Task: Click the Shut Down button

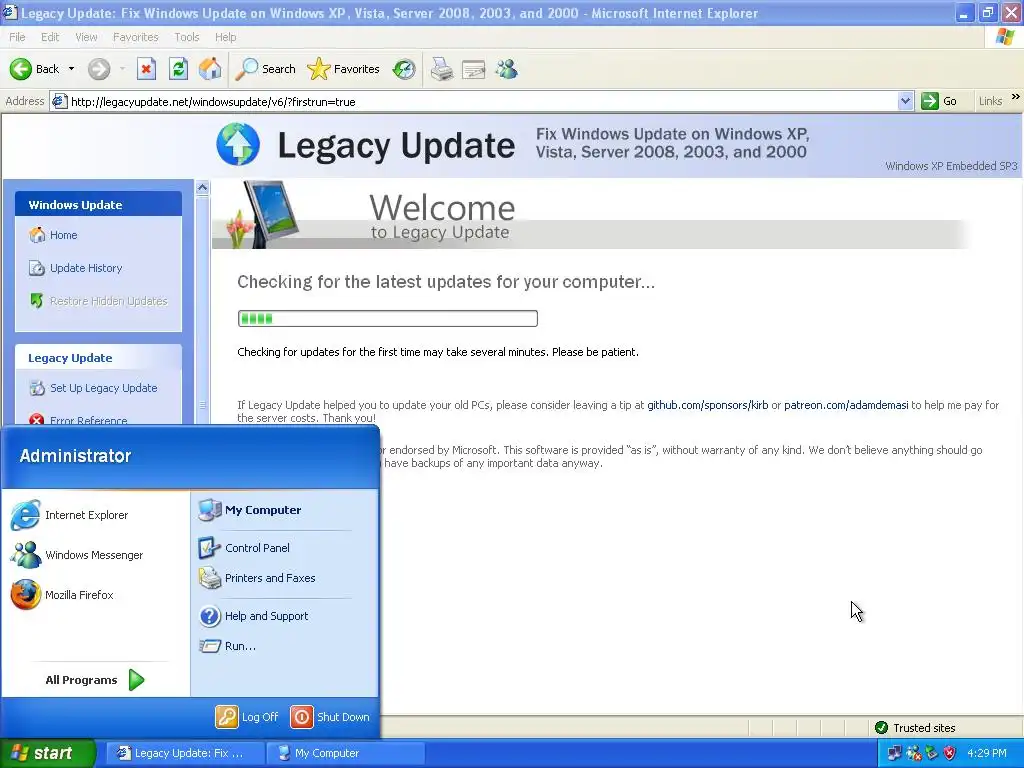Action: pyautogui.click(x=330, y=716)
